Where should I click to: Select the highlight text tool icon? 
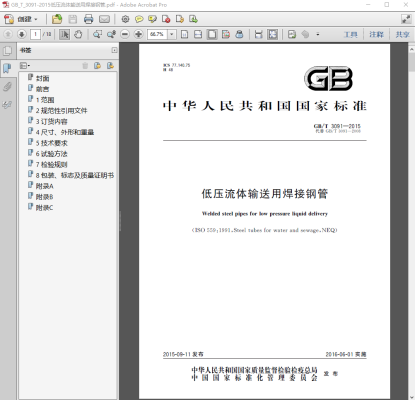153,19
